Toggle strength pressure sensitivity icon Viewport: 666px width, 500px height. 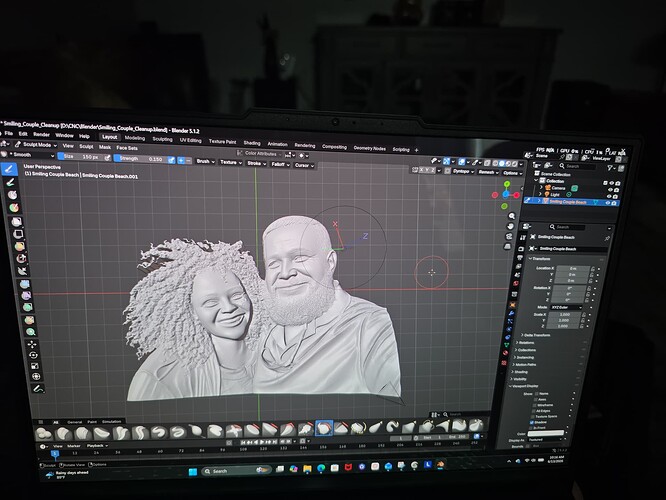click(171, 160)
